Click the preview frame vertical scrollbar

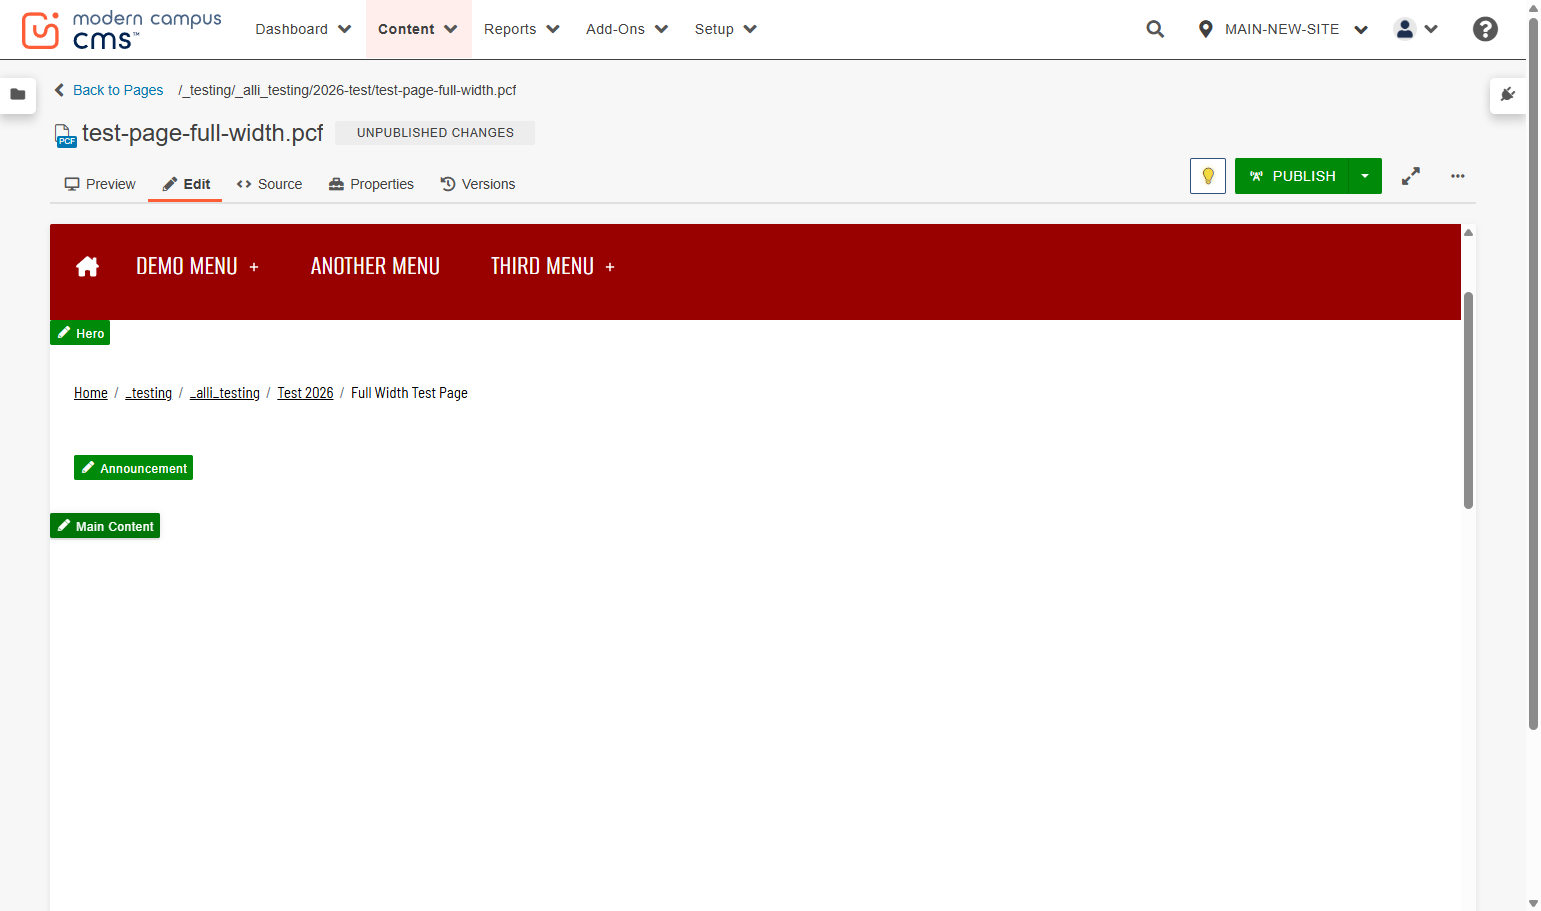click(1468, 400)
